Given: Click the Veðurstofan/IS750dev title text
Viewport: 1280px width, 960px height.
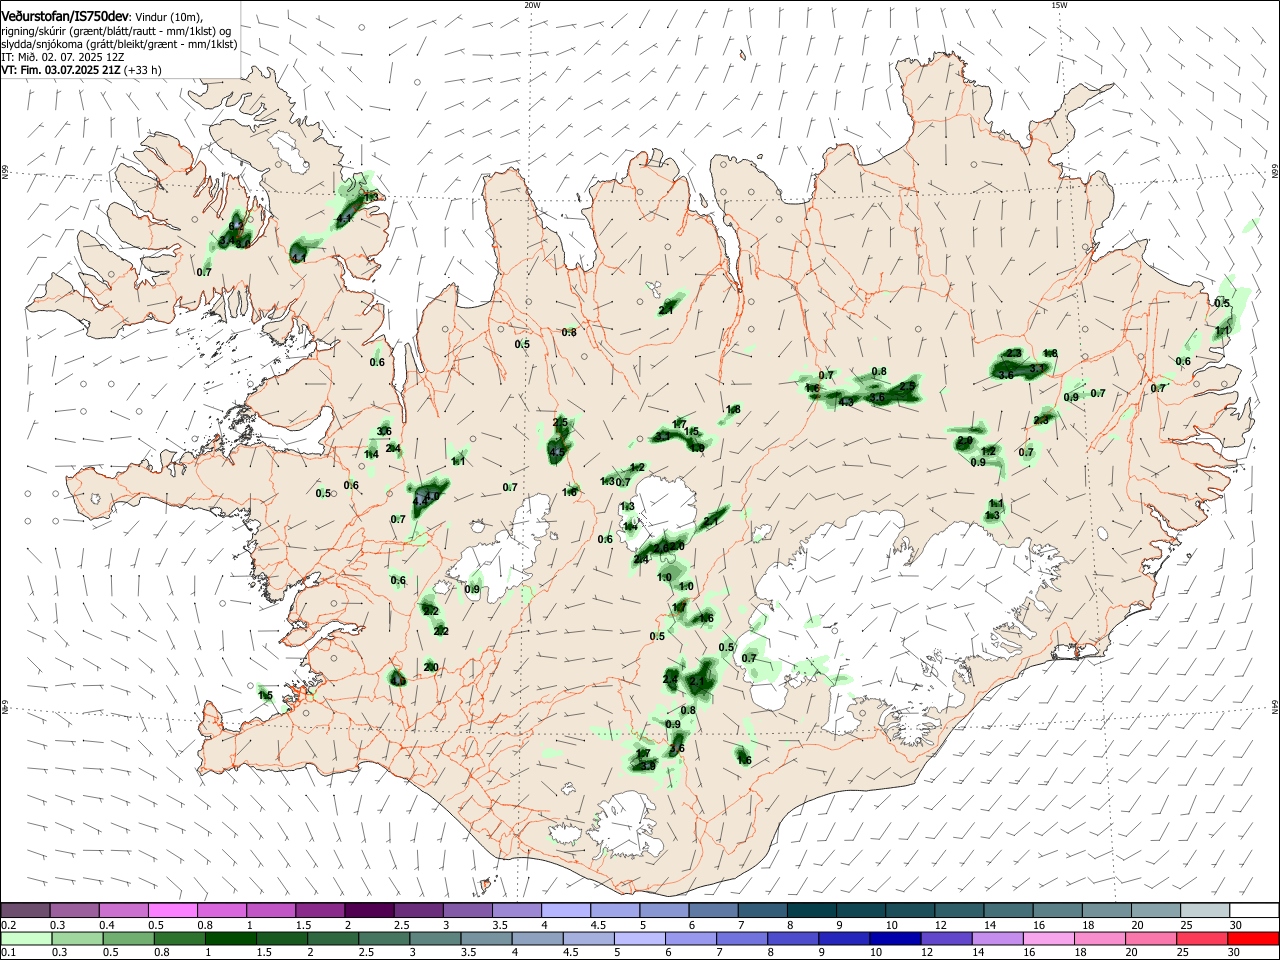Looking at the screenshot, I should point(65,16).
